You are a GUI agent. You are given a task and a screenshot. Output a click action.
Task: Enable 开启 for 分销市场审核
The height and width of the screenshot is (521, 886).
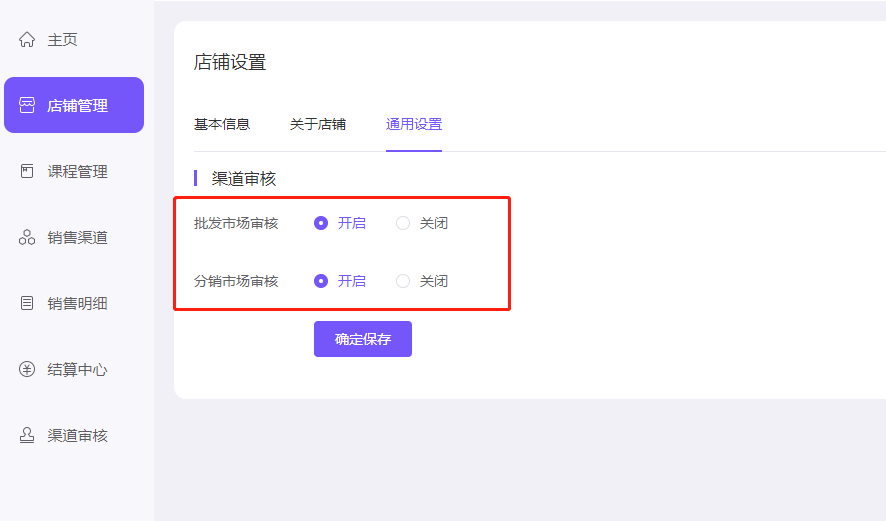coord(321,281)
